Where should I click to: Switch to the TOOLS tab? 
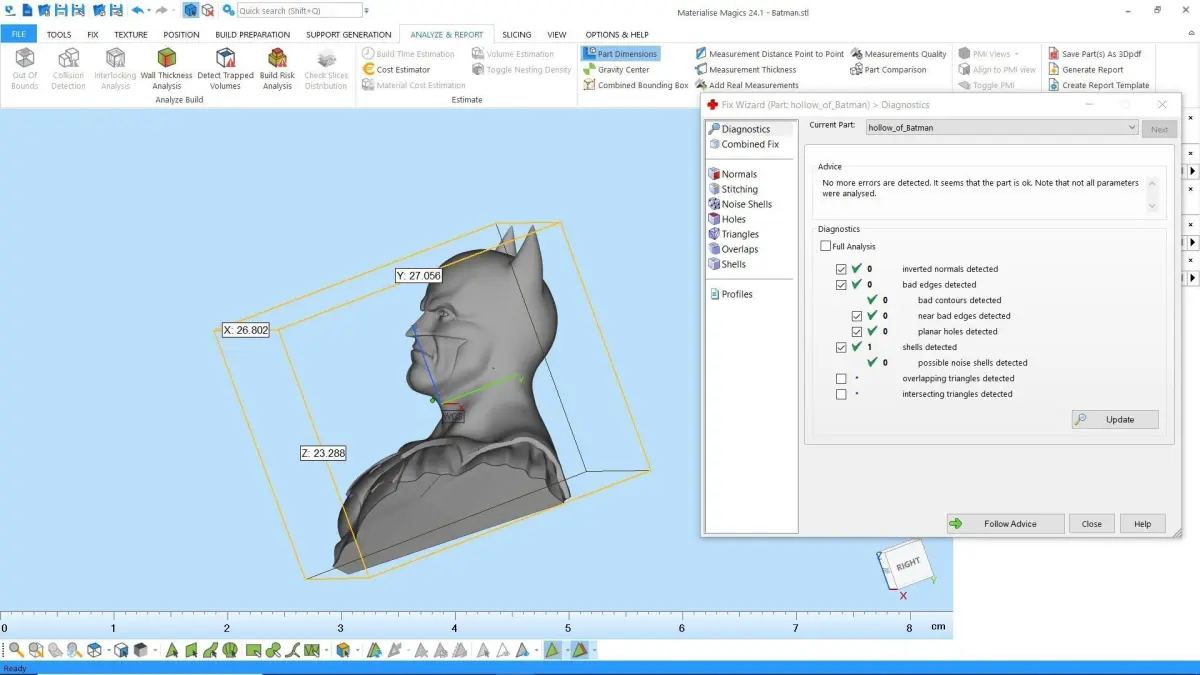(59, 34)
